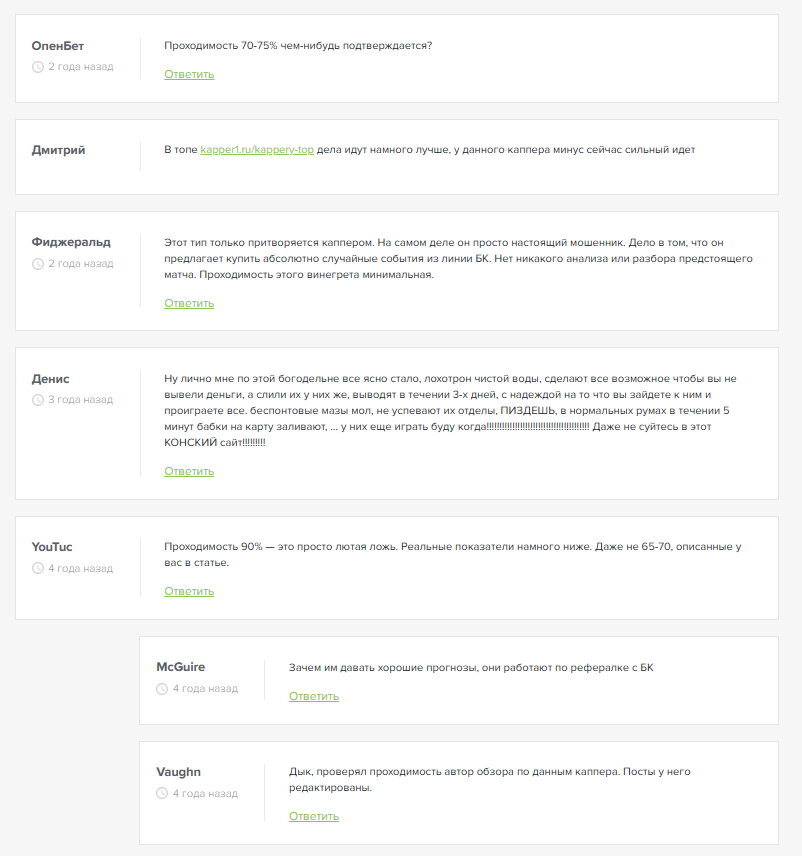Viewport: 802px width, 856px height.
Task: Click the clock icon in Денис's comment
Action: tap(38, 400)
